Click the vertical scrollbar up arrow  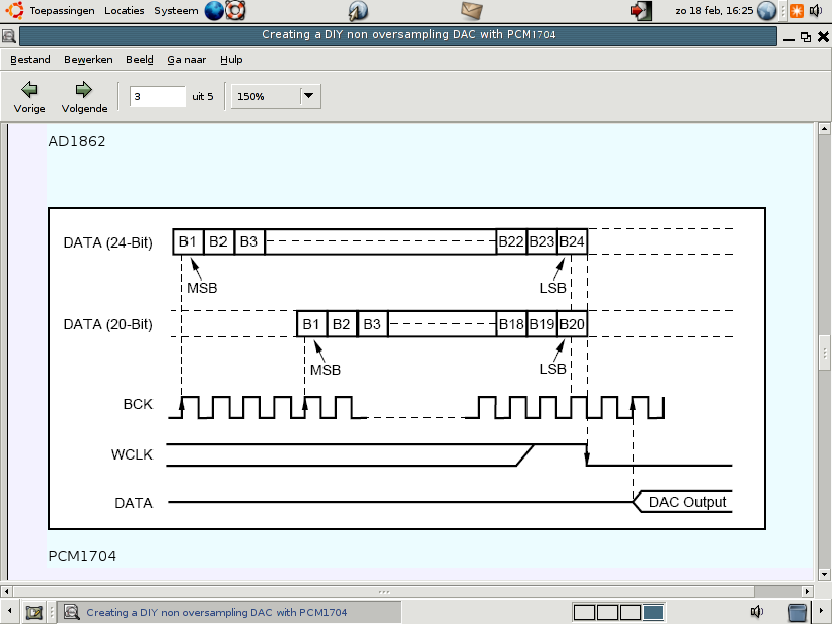click(824, 128)
